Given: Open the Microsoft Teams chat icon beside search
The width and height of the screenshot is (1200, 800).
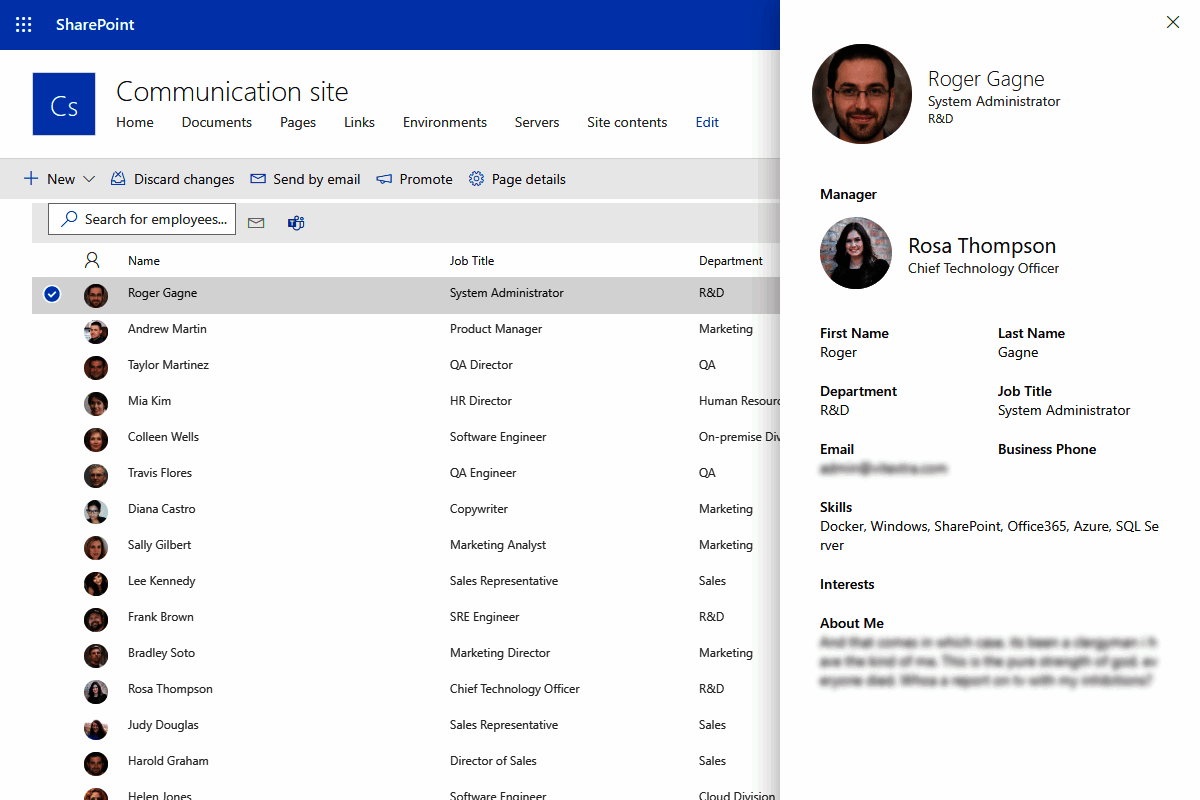Looking at the screenshot, I should (295, 222).
